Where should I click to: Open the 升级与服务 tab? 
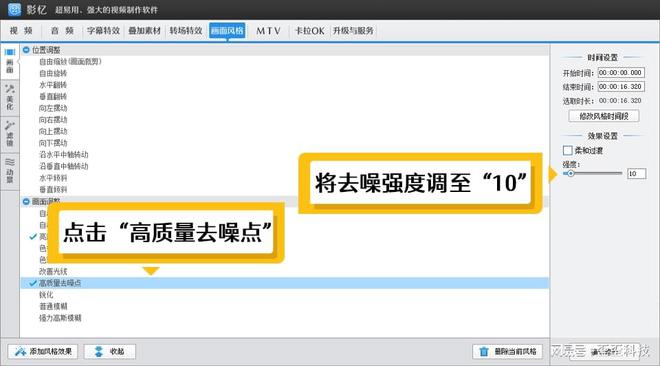click(x=353, y=31)
